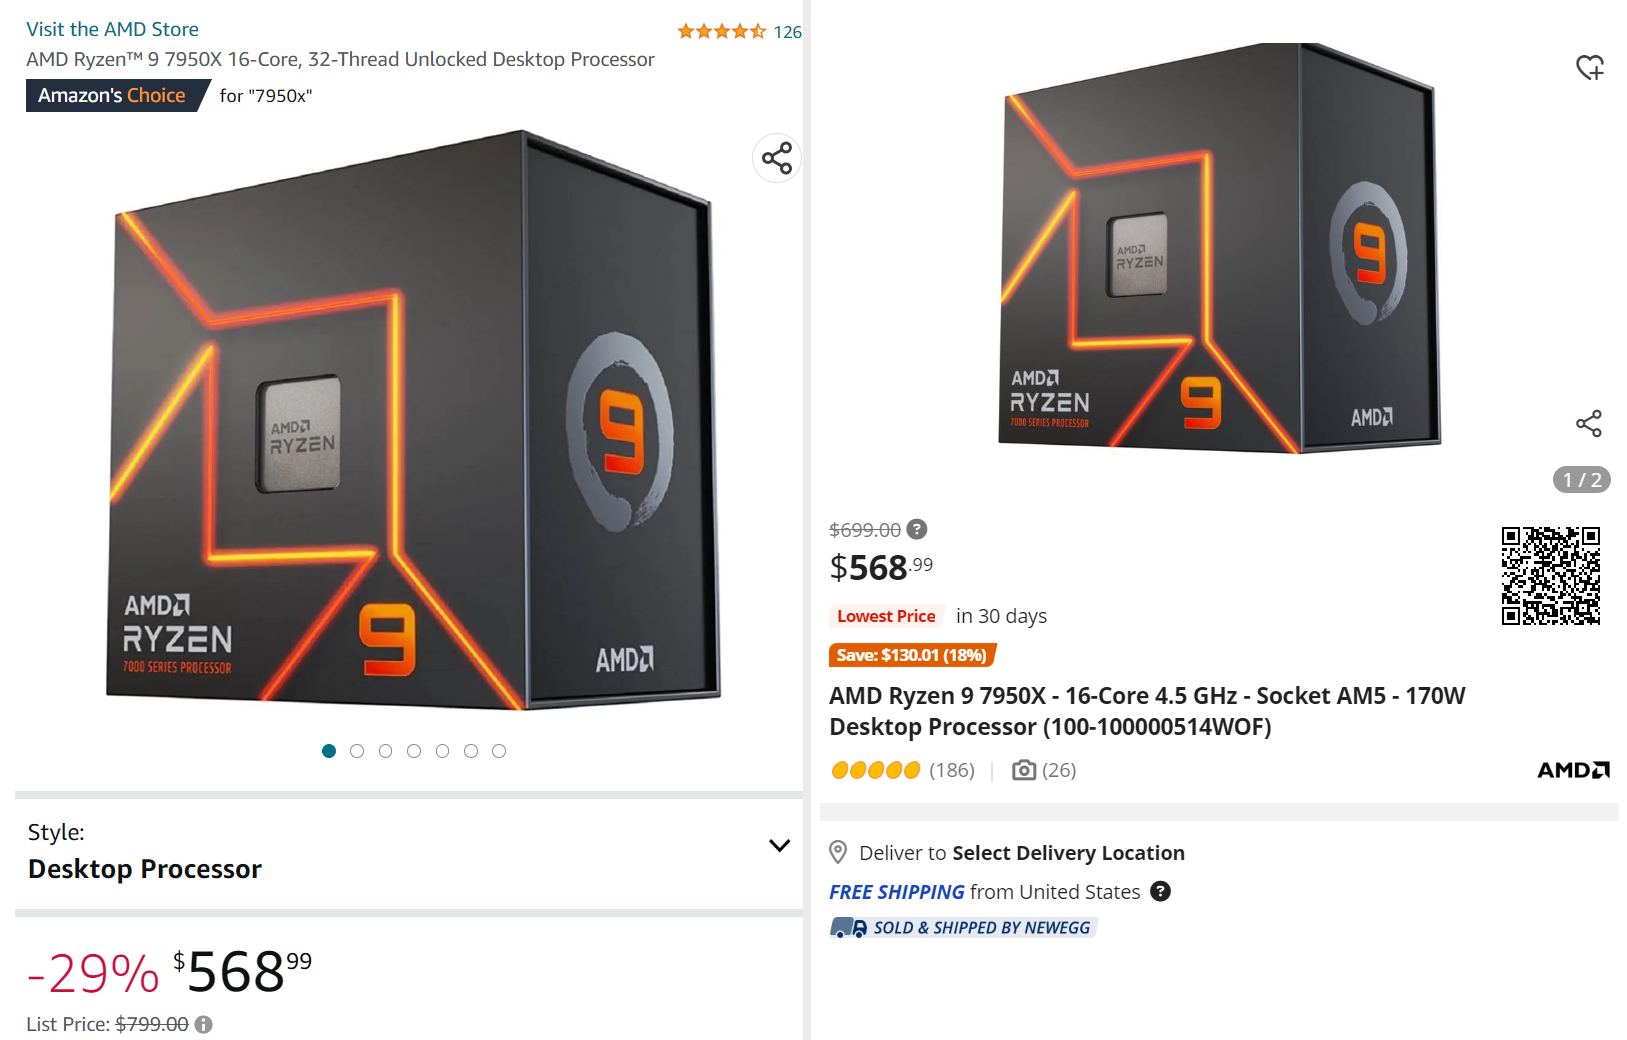Viewport: 1627px width, 1040px height.
Task: Expand the Style dropdown chevron
Action: pyautogui.click(x=779, y=846)
